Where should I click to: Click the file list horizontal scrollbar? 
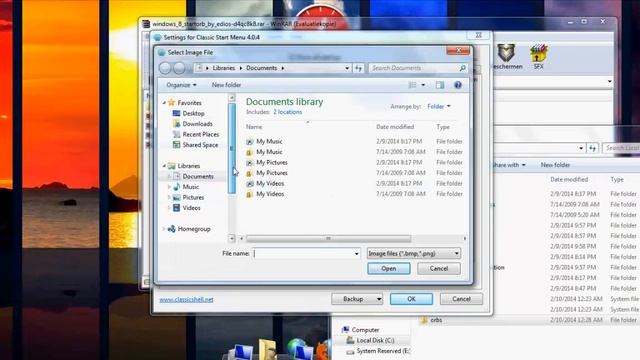(329, 238)
